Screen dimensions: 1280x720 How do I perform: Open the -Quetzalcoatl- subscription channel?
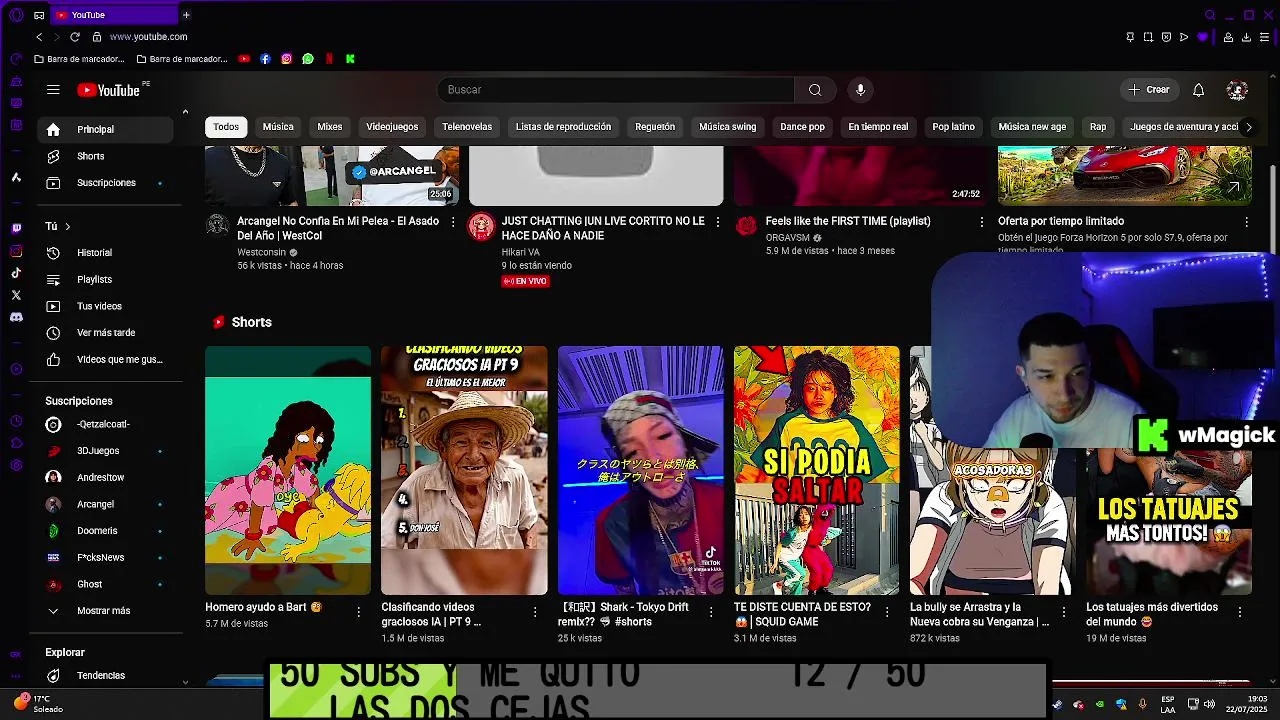click(x=105, y=424)
